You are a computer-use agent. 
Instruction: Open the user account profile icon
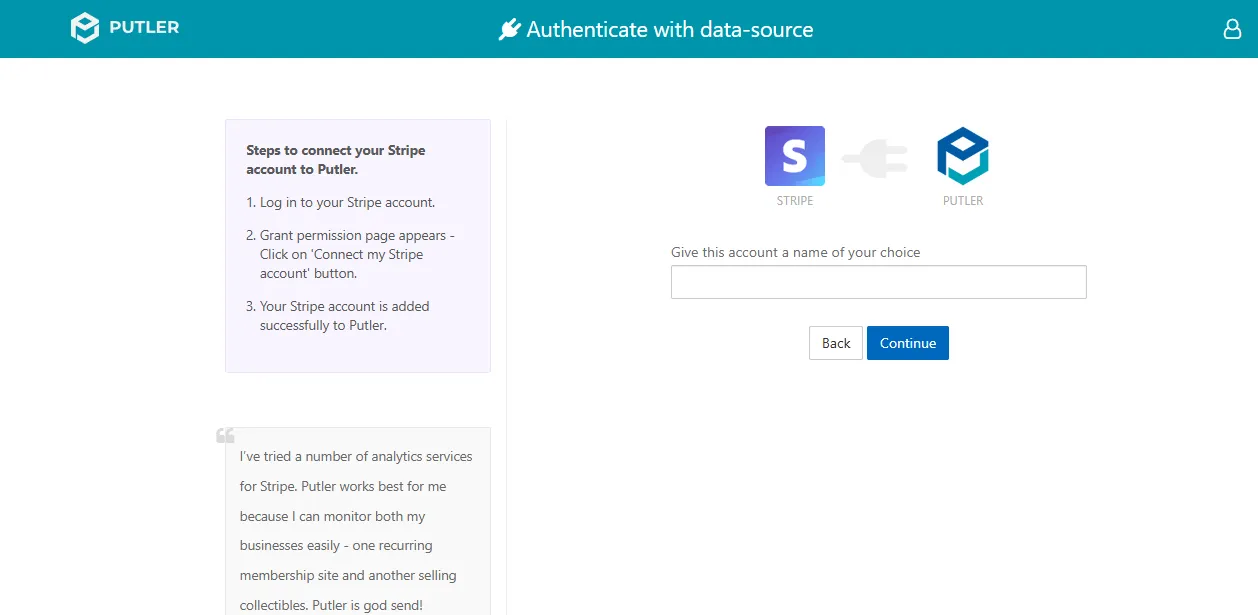1232,29
